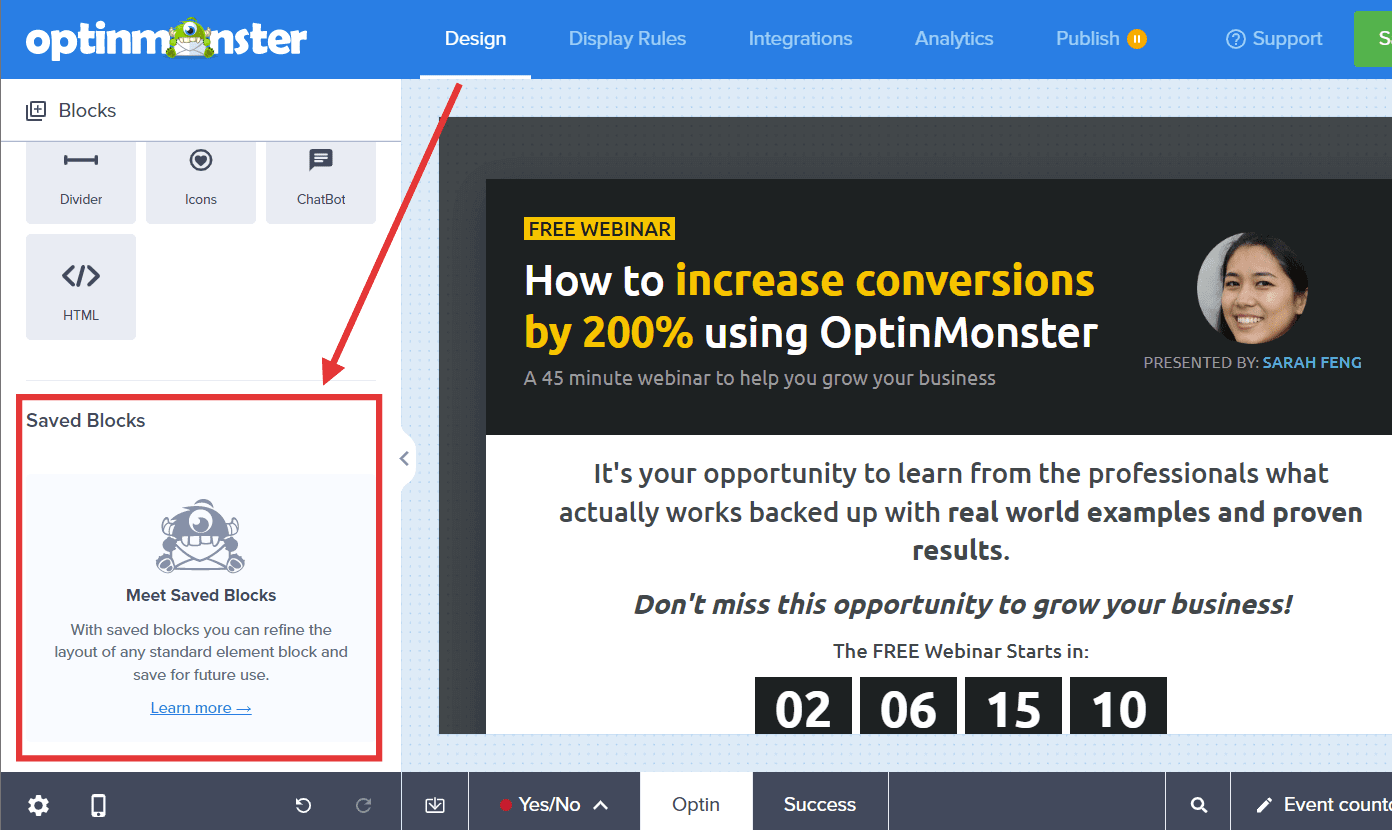Image resolution: width=1392 pixels, height=830 pixels.
Task: Expand the Saved Blocks section
Action: 85,420
